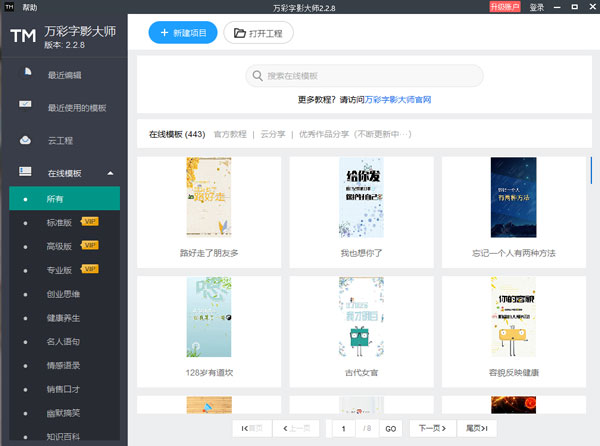Switch to the 云分享 tab
This screenshot has height=446, width=600.
(273, 134)
